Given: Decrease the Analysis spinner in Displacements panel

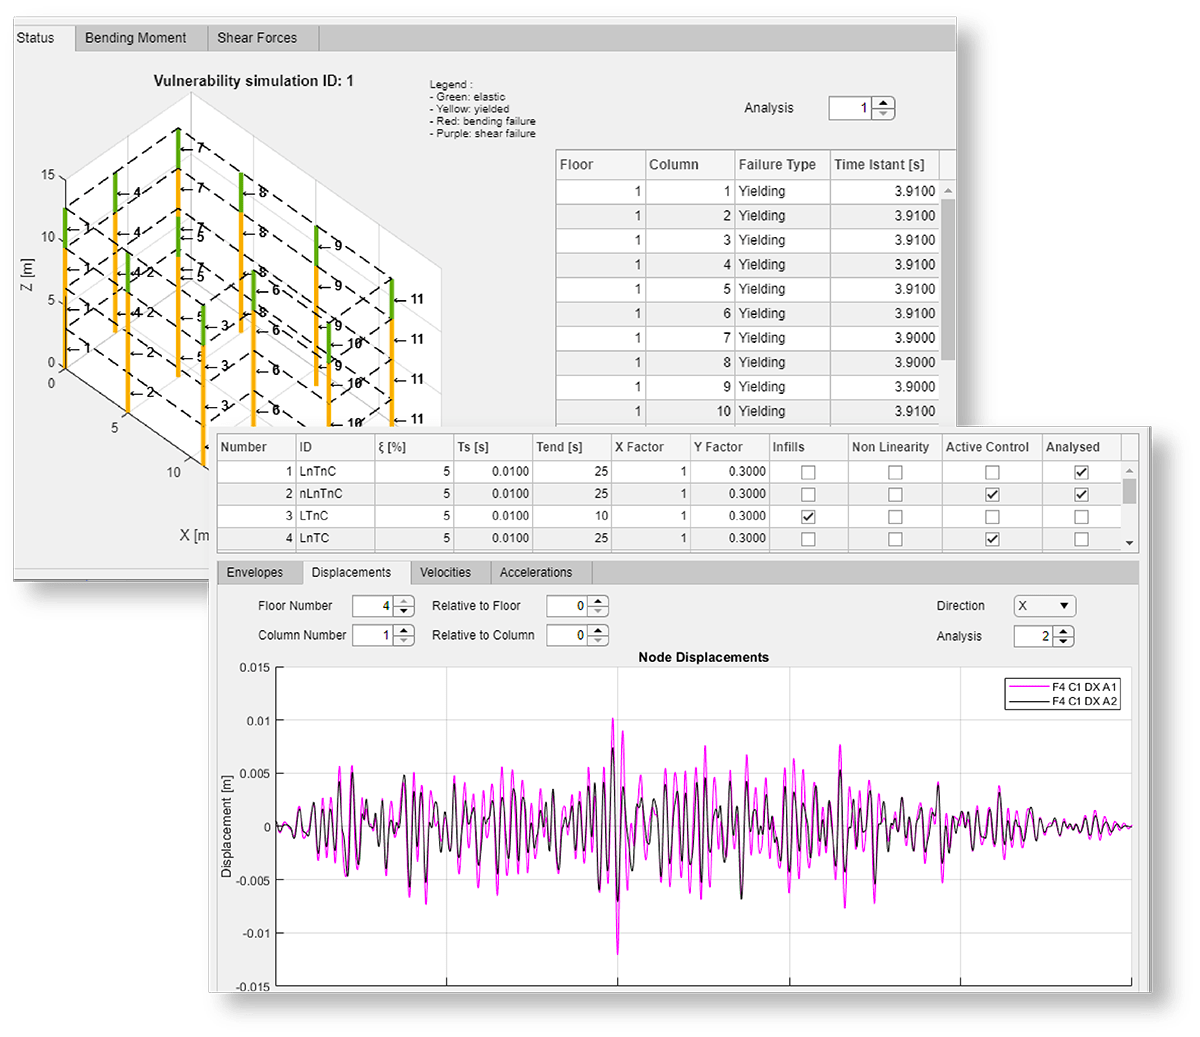Looking at the screenshot, I should (x=1064, y=641).
